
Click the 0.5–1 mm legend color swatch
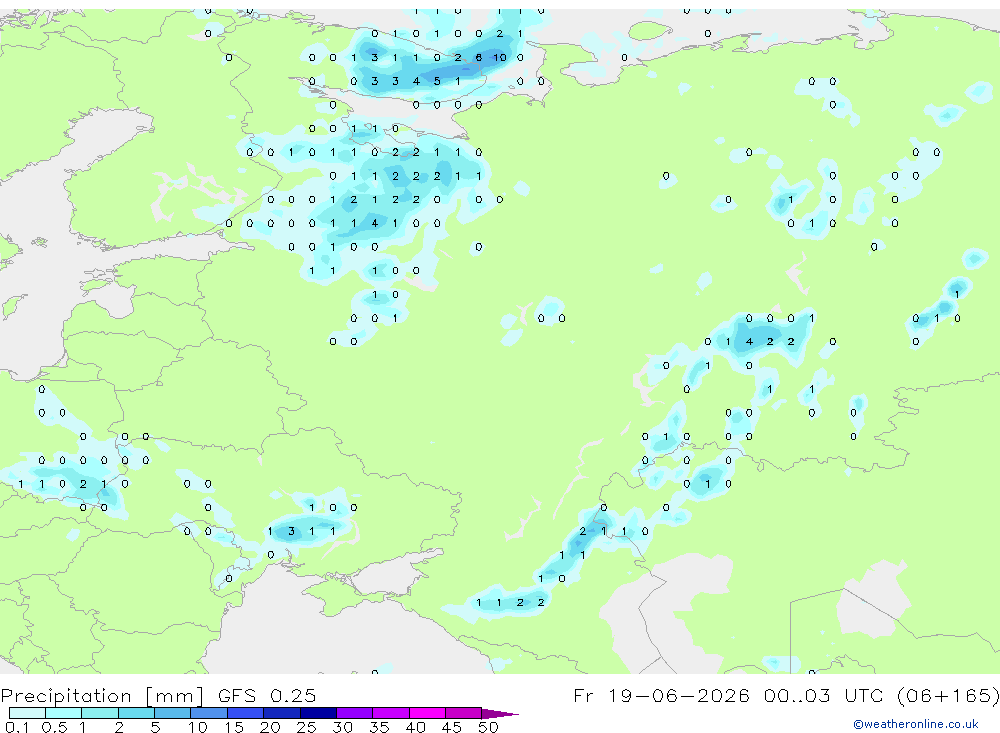(64, 713)
